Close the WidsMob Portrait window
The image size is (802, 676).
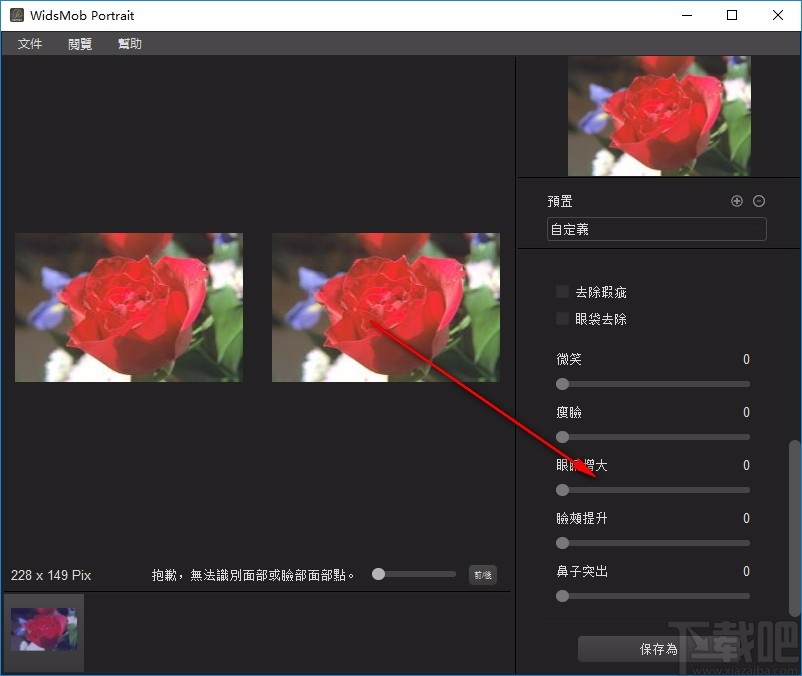tap(777, 15)
